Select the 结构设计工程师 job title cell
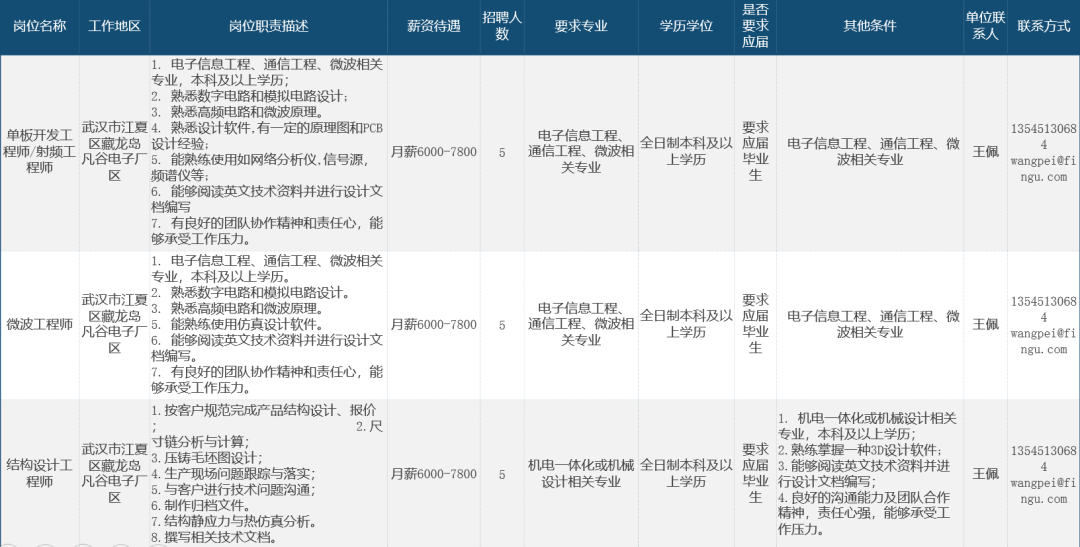 (40, 473)
